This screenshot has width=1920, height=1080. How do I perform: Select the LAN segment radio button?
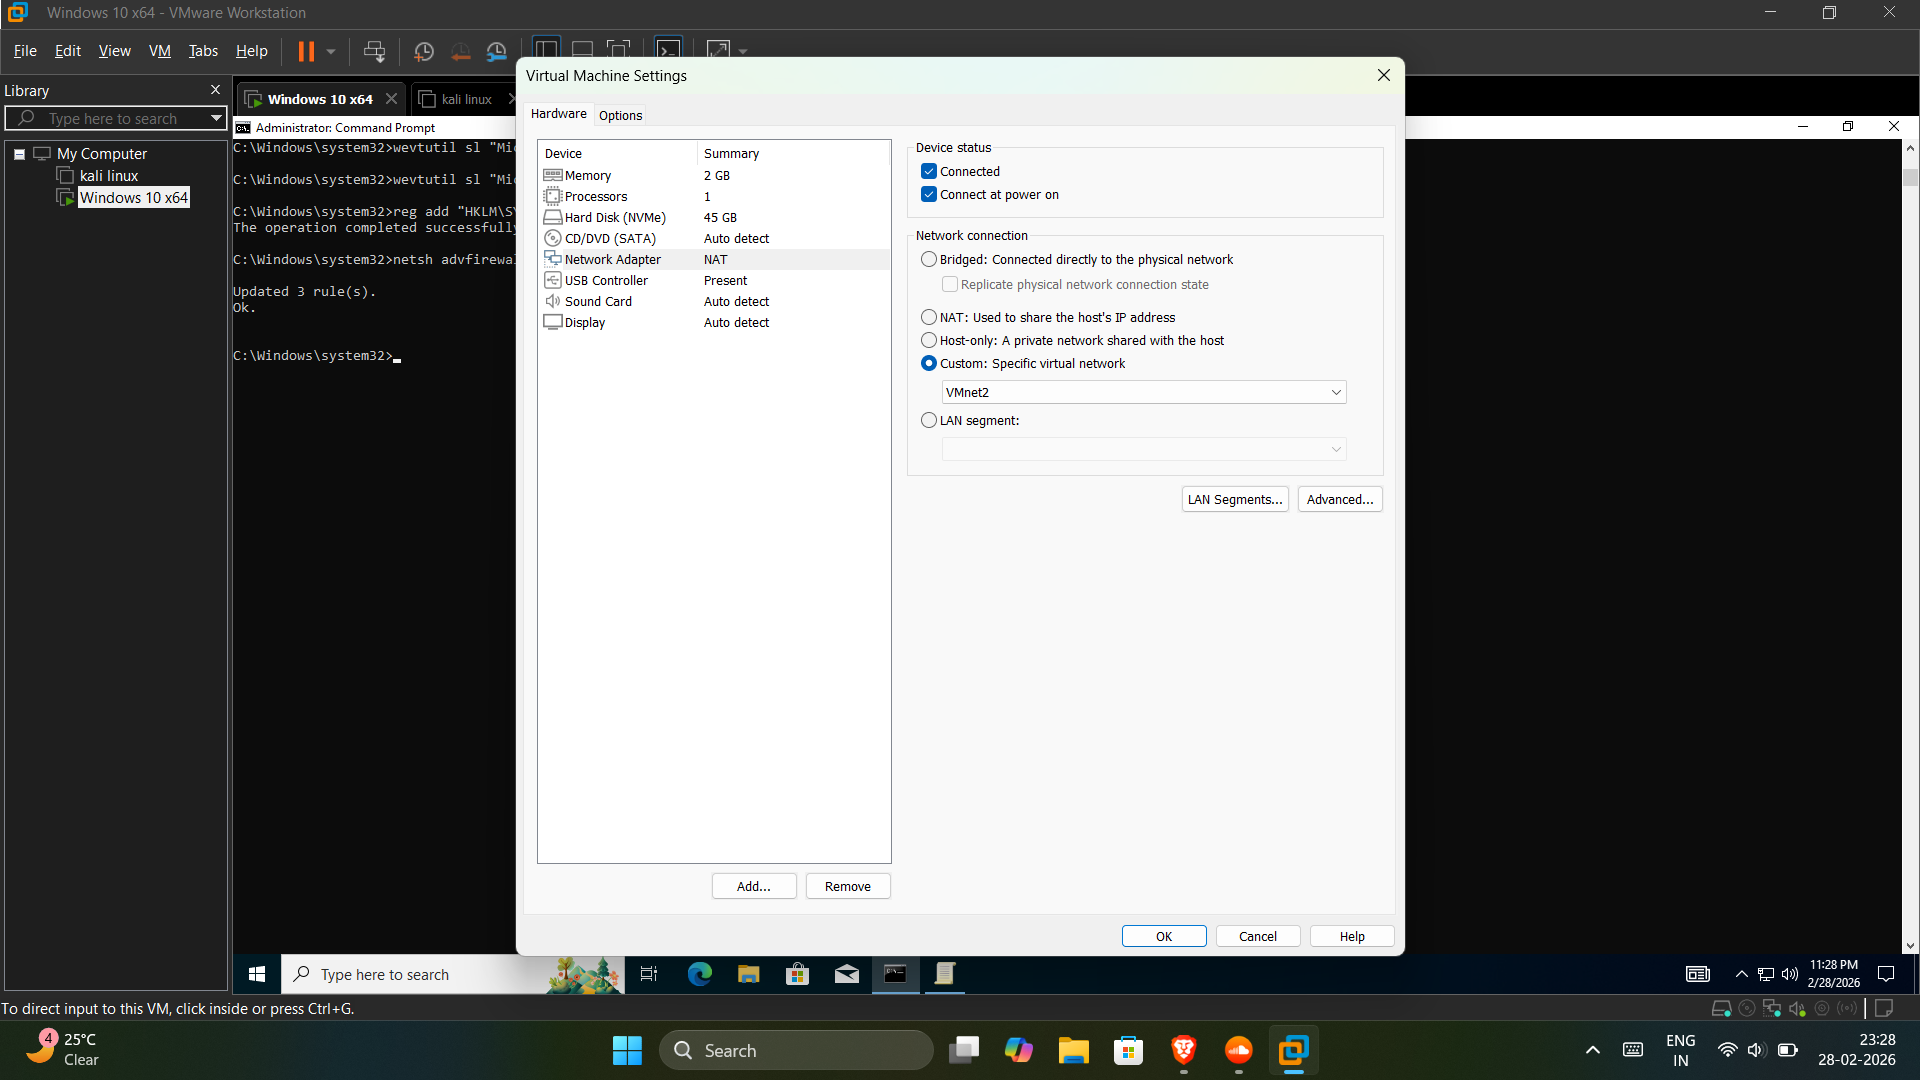[929, 420]
